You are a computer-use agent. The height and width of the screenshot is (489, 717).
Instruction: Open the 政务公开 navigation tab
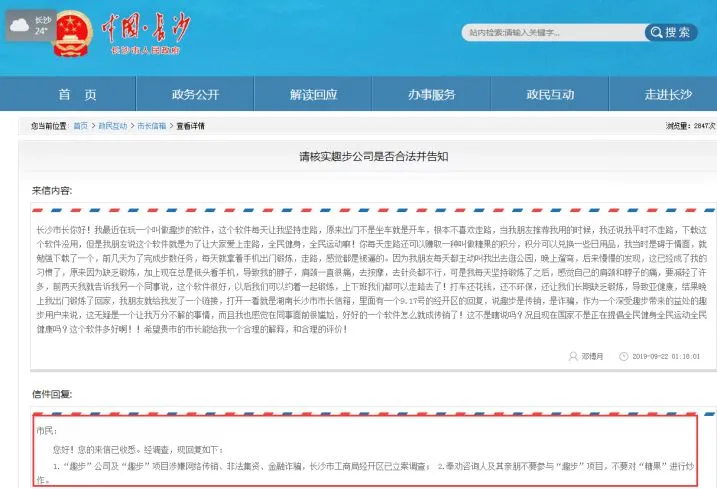tap(195, 94)
